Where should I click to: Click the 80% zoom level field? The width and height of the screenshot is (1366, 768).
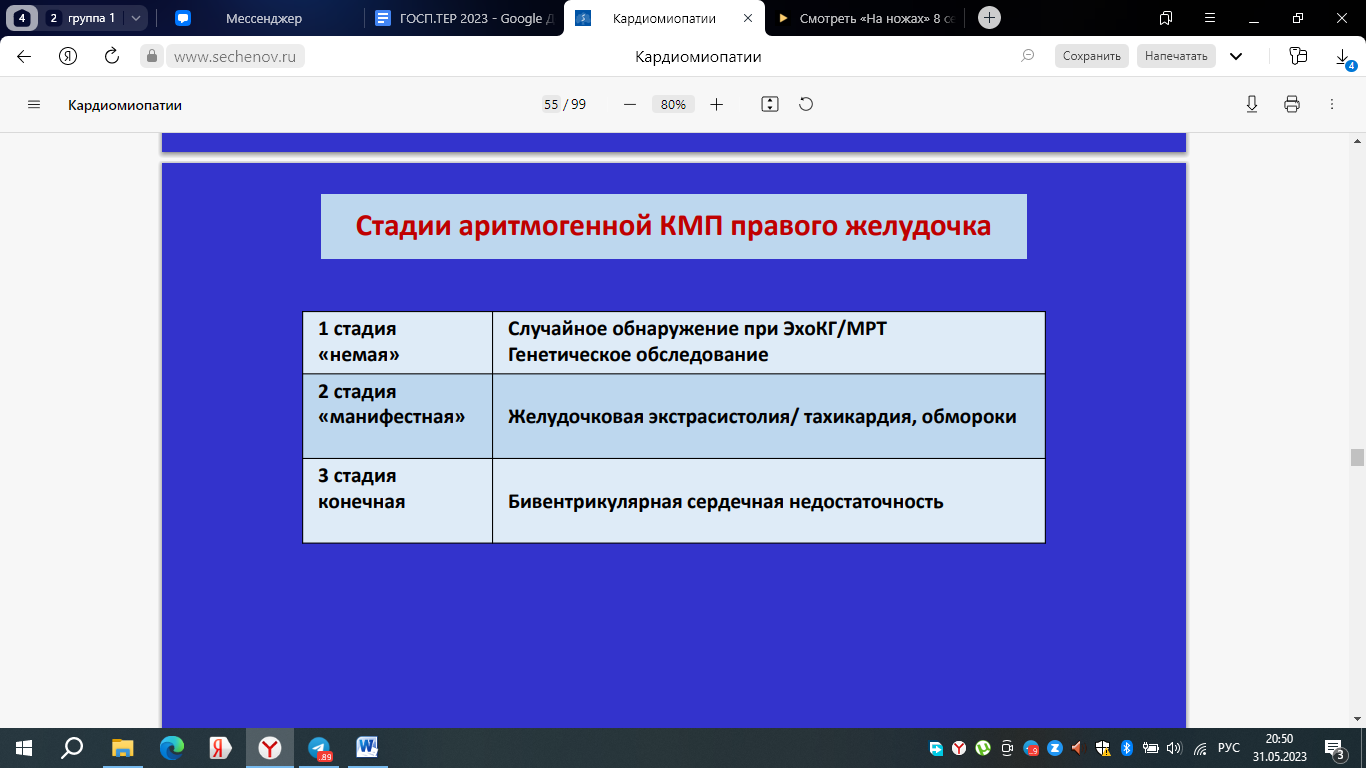coord(673,104)
